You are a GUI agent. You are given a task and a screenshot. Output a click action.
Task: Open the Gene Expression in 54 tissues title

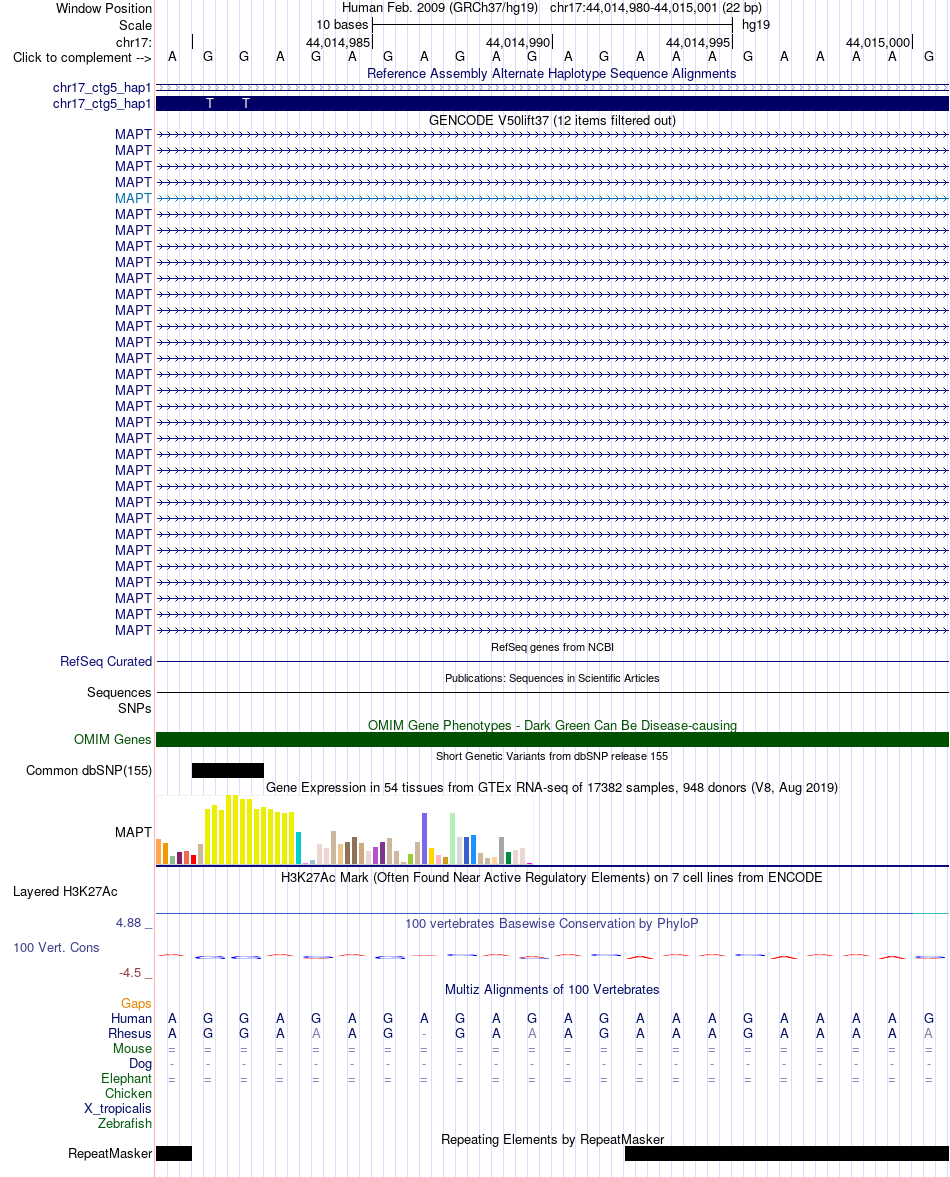click(552, 787)
